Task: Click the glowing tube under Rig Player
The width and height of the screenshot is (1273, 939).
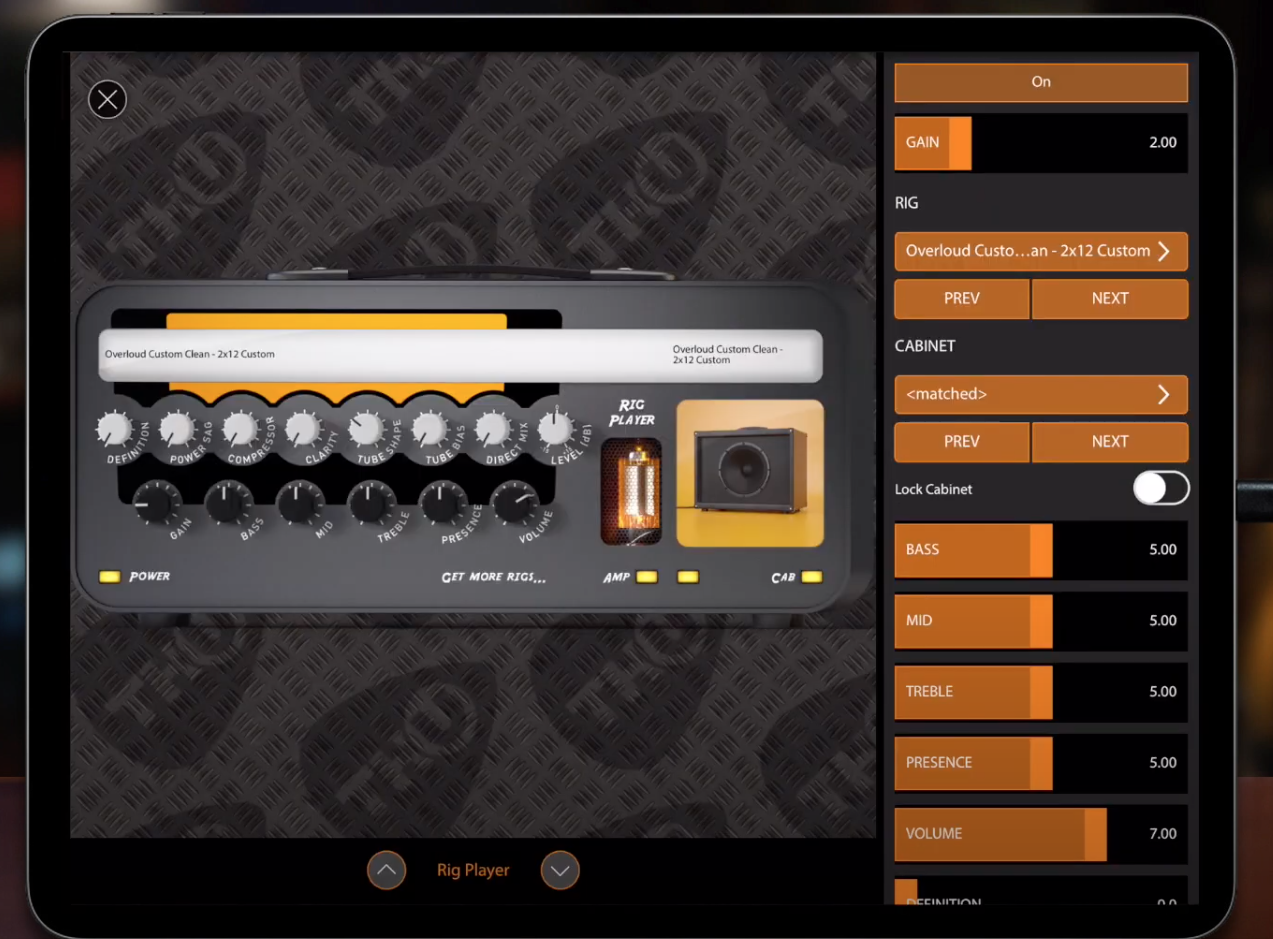Action: tap(631, 491)
